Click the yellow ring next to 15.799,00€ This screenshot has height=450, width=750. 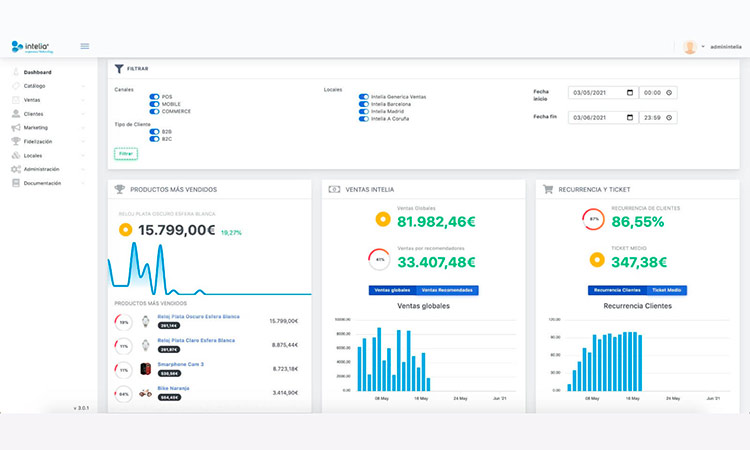click(125, 230)
